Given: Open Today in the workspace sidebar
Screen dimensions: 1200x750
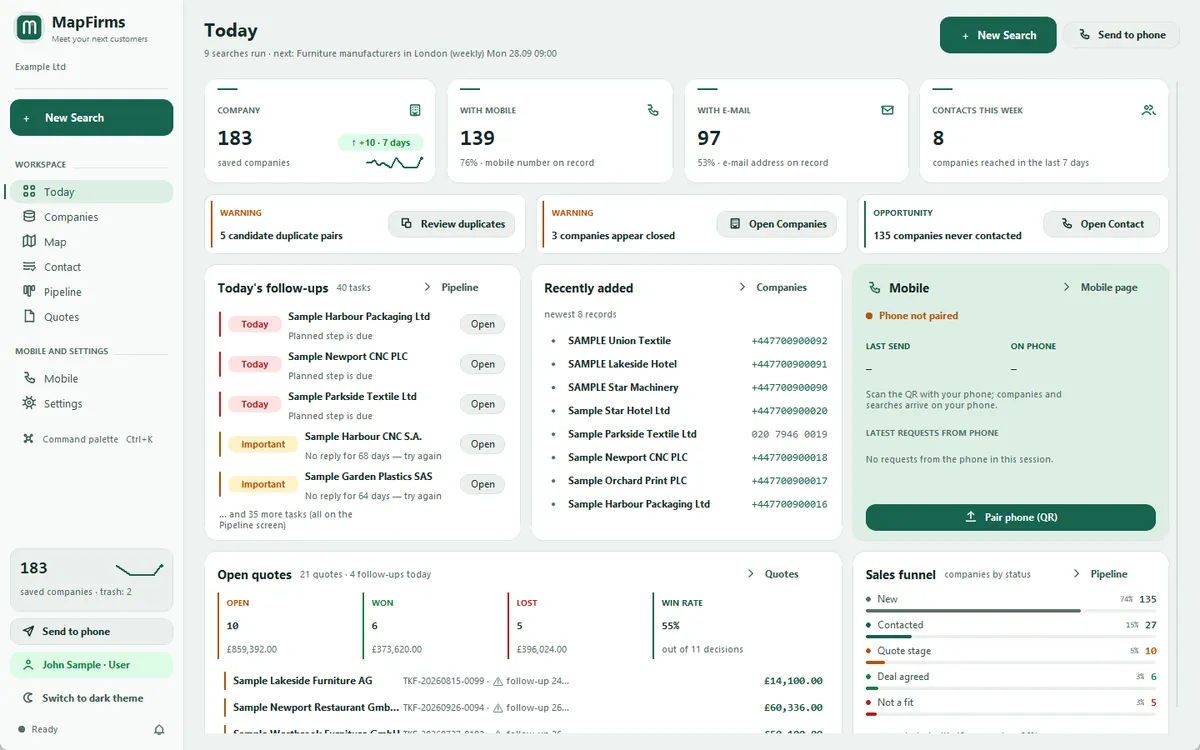Looking at the screenshot, I should [x=92, y=192].
